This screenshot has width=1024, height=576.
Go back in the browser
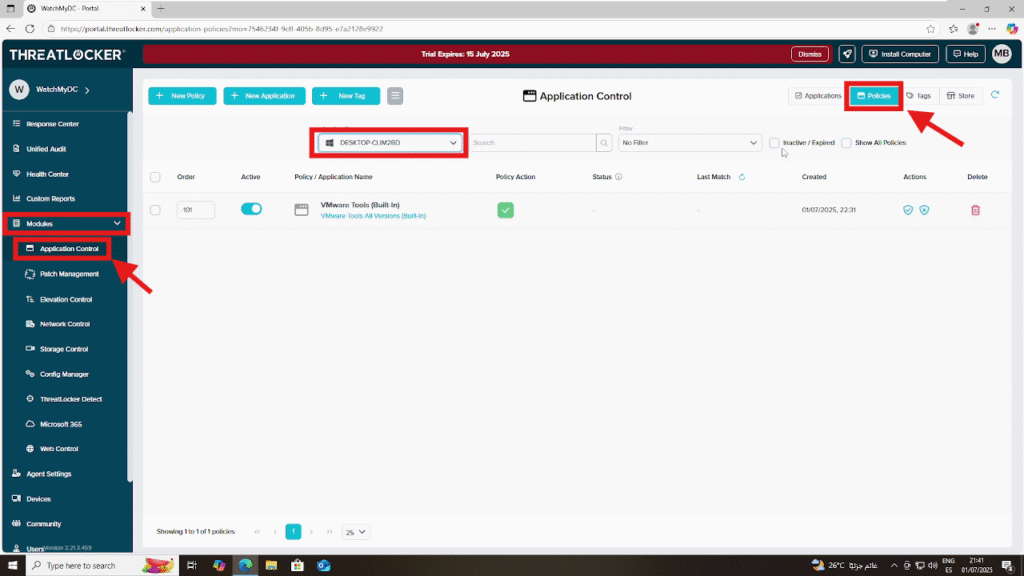[10, 29]
